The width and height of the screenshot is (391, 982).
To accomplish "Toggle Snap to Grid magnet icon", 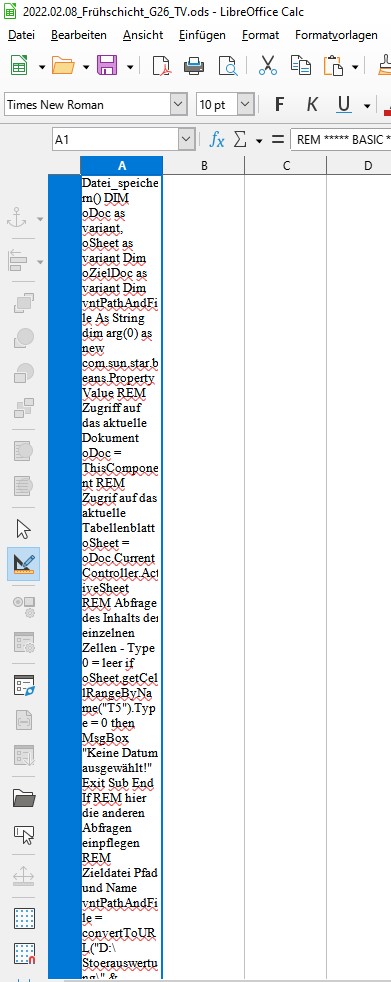I will click(24, 954).
